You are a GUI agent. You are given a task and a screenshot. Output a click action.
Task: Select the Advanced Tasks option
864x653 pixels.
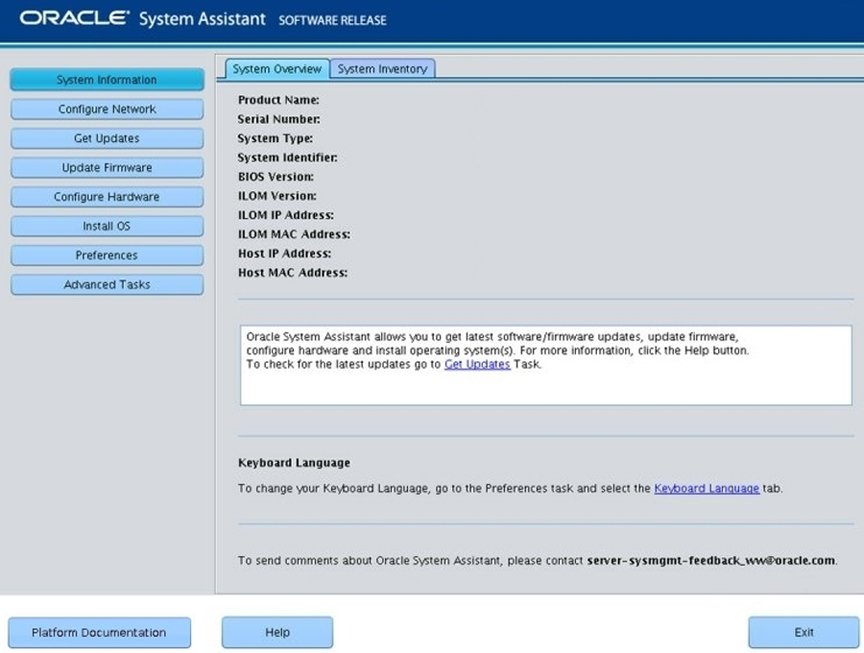click(106, 284)
